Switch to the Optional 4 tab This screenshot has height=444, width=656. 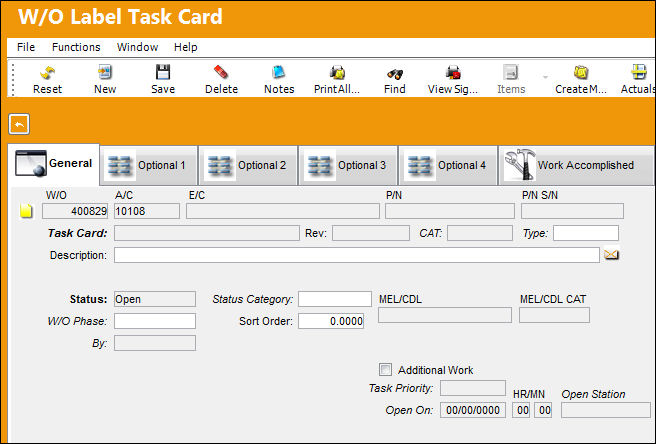(x=448, y=165)
